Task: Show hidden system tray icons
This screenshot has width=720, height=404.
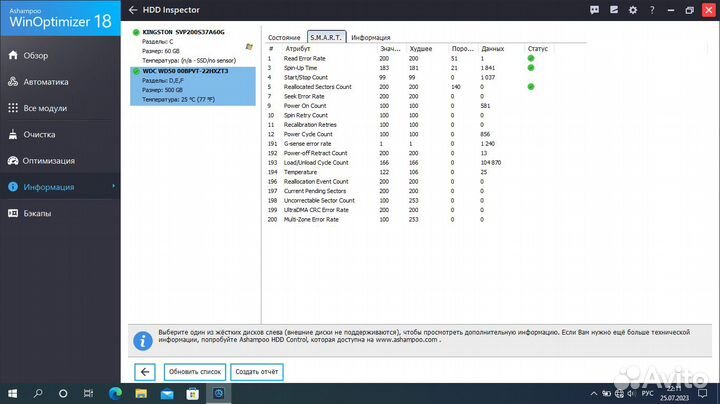Action: tap(593, 393)
